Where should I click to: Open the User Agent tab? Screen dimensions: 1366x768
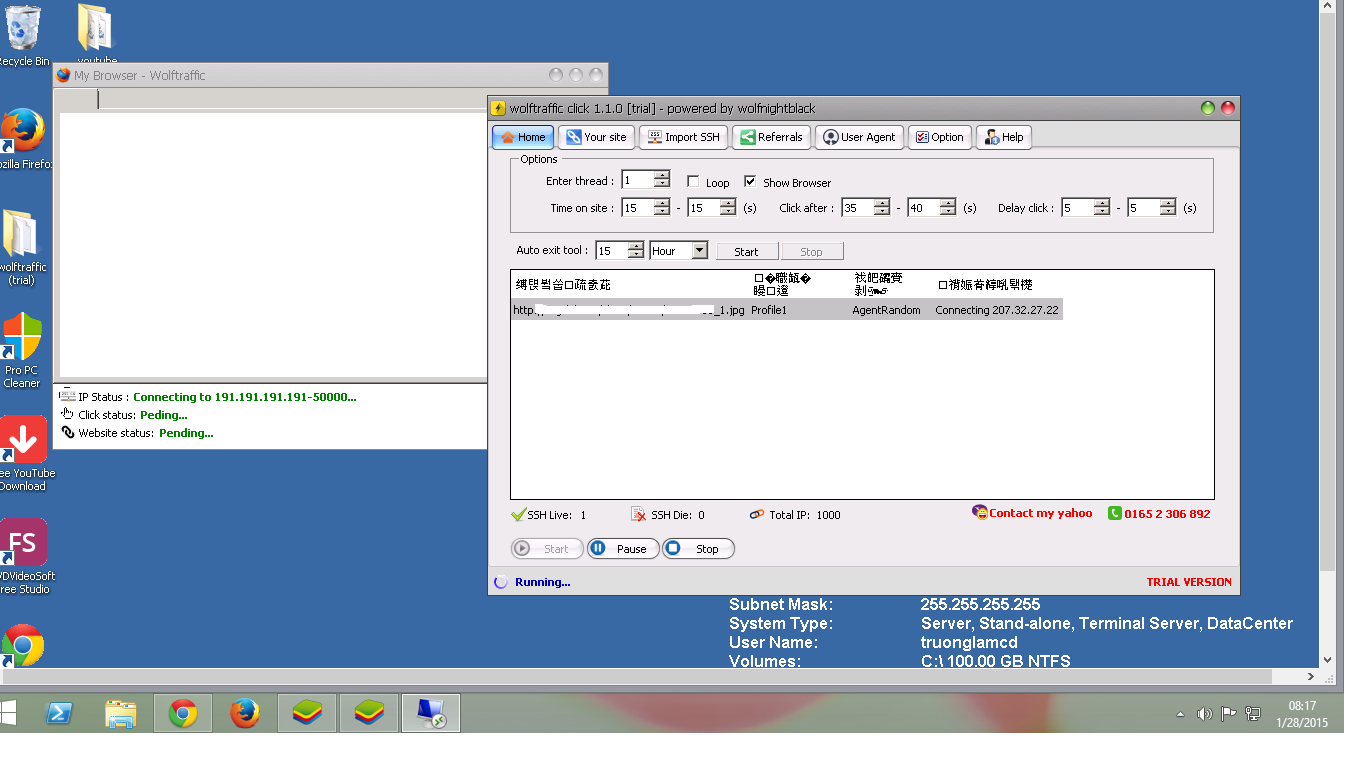tap(859, 137)
